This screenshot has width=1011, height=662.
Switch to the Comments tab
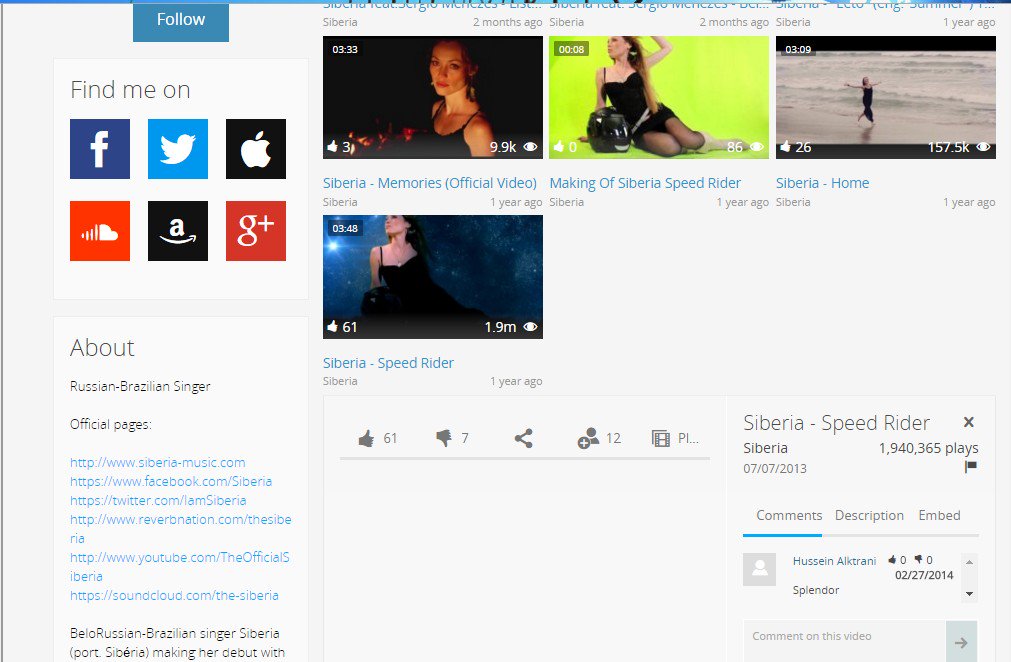(x=789, y=515)
